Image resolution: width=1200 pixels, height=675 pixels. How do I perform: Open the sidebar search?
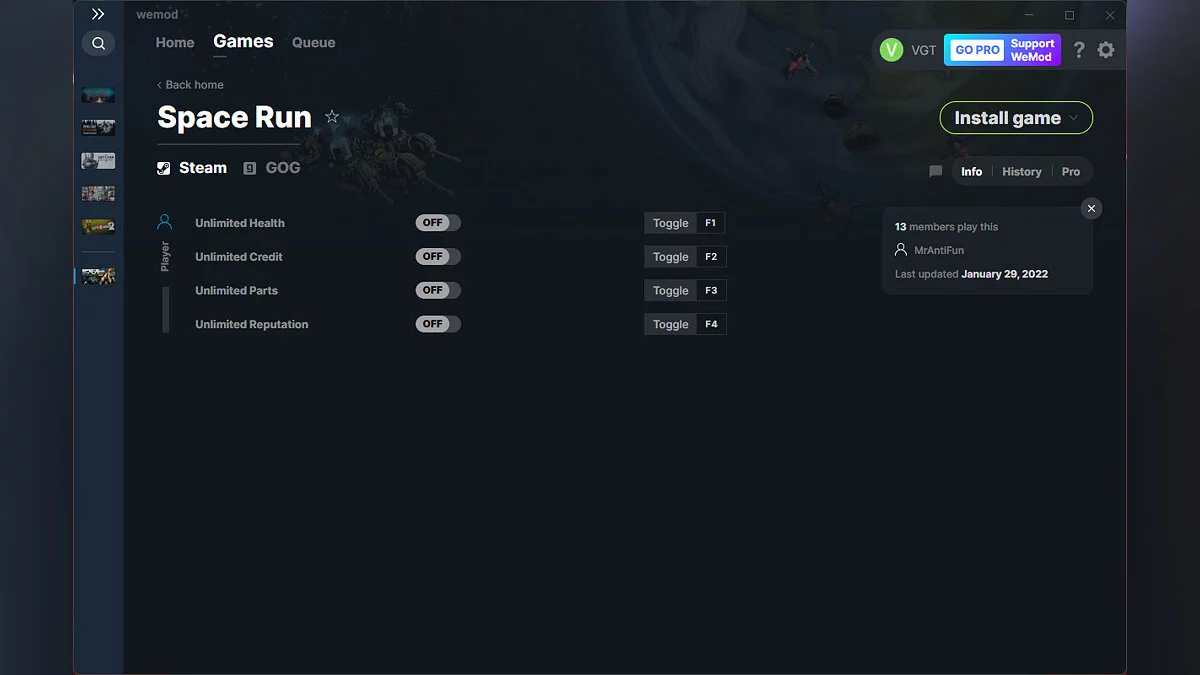(x=97, y=43)
